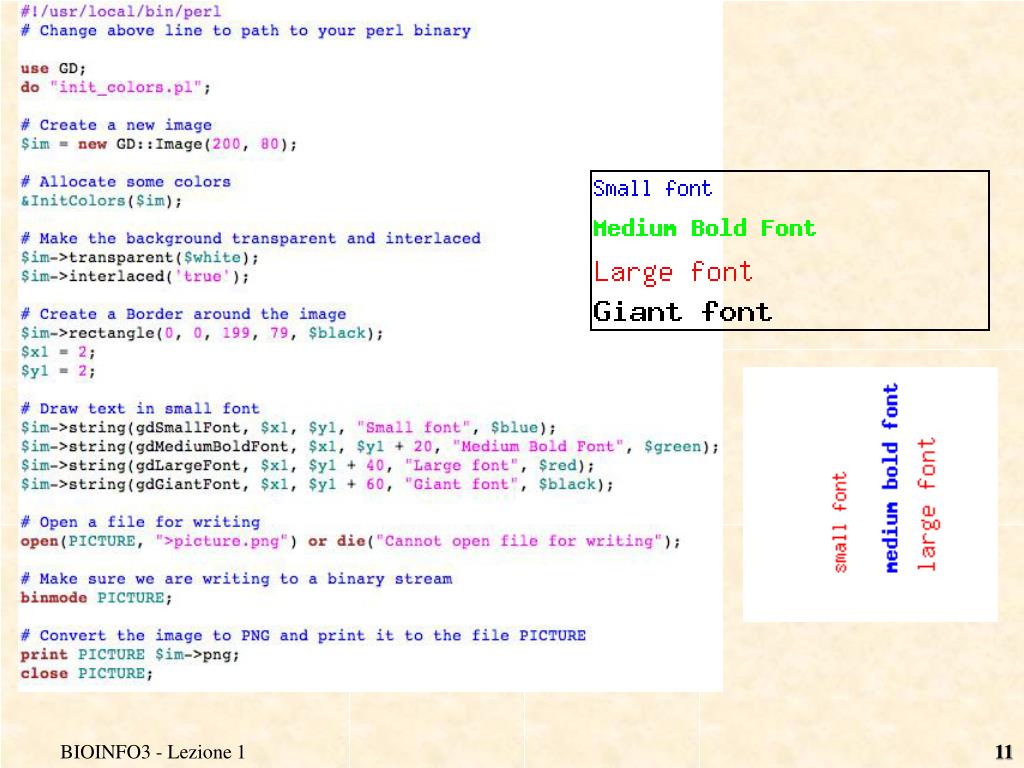1024x768 pixels.
Task: Click the footer 'BIOINFO3 - Lezione 1'
Action: pyautogui.click(x=153, y=752)
